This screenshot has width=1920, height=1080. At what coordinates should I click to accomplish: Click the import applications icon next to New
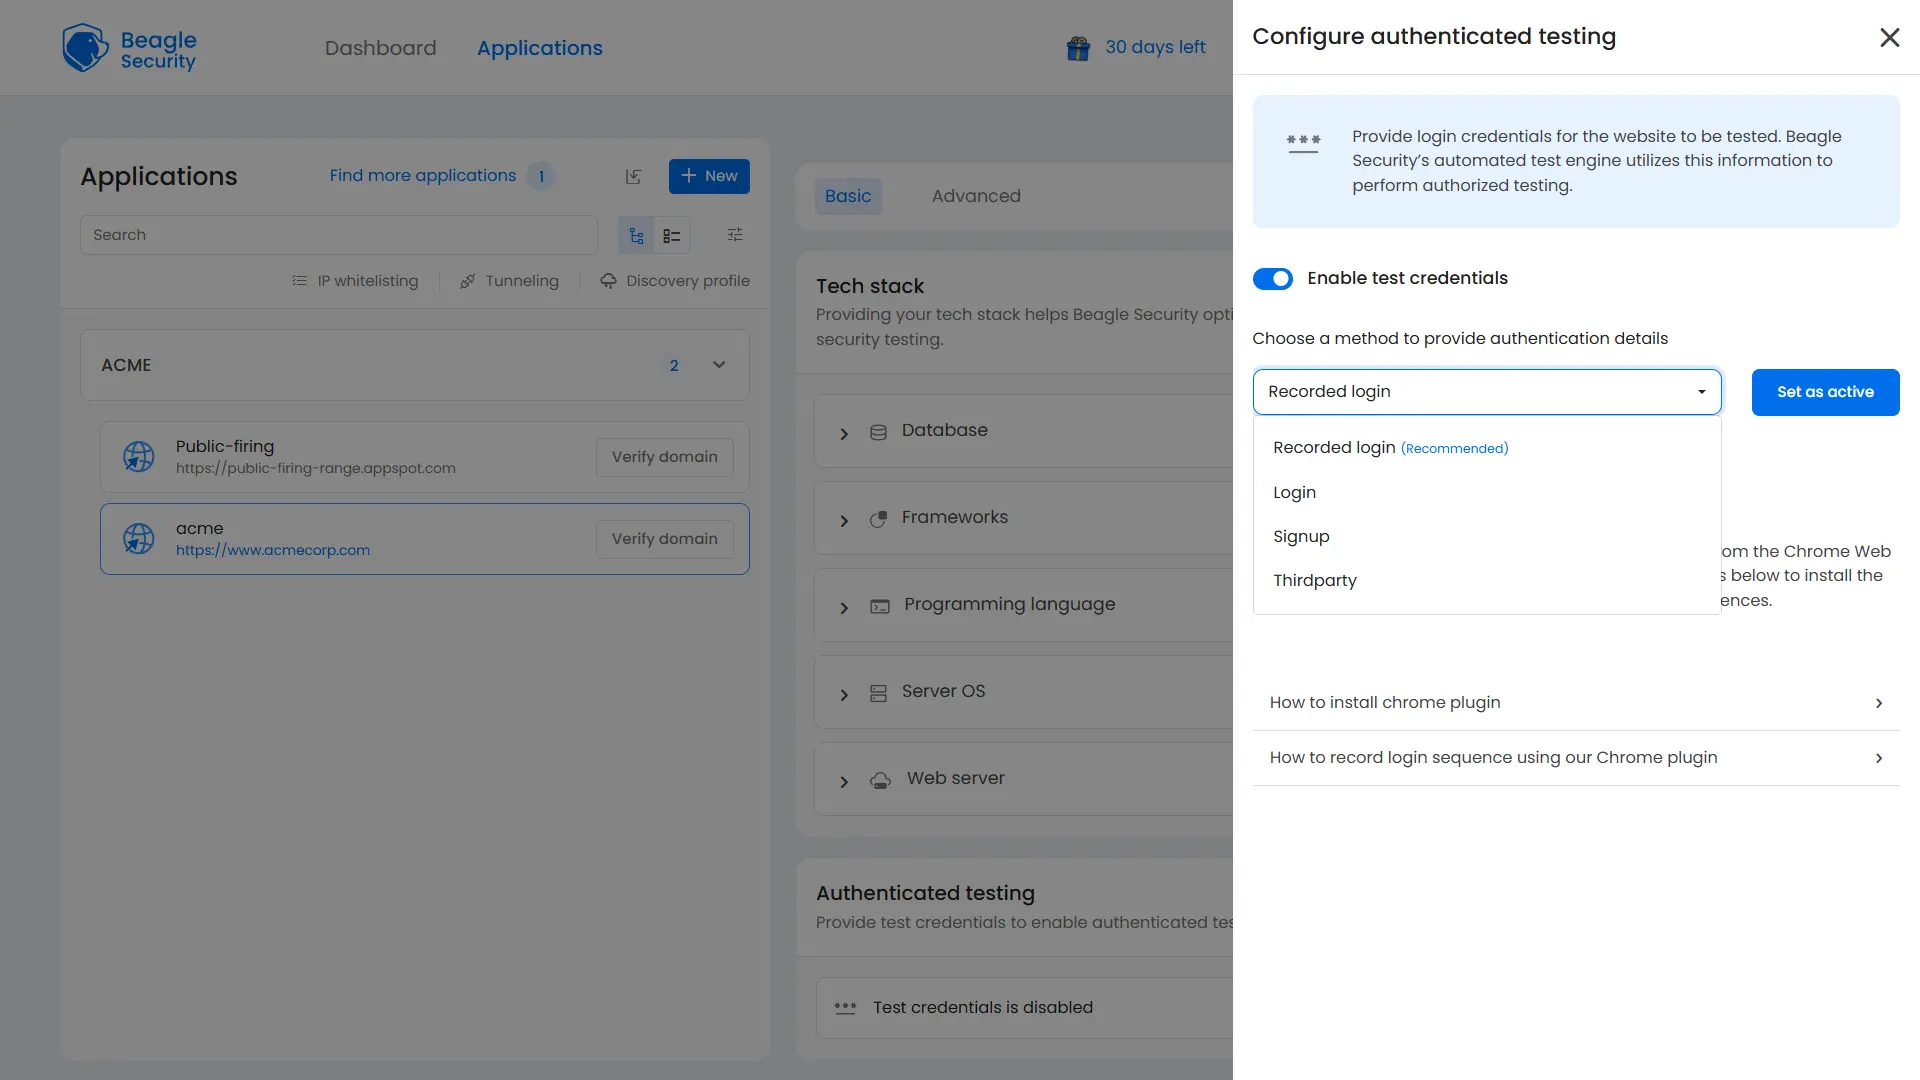coord(633,176)
